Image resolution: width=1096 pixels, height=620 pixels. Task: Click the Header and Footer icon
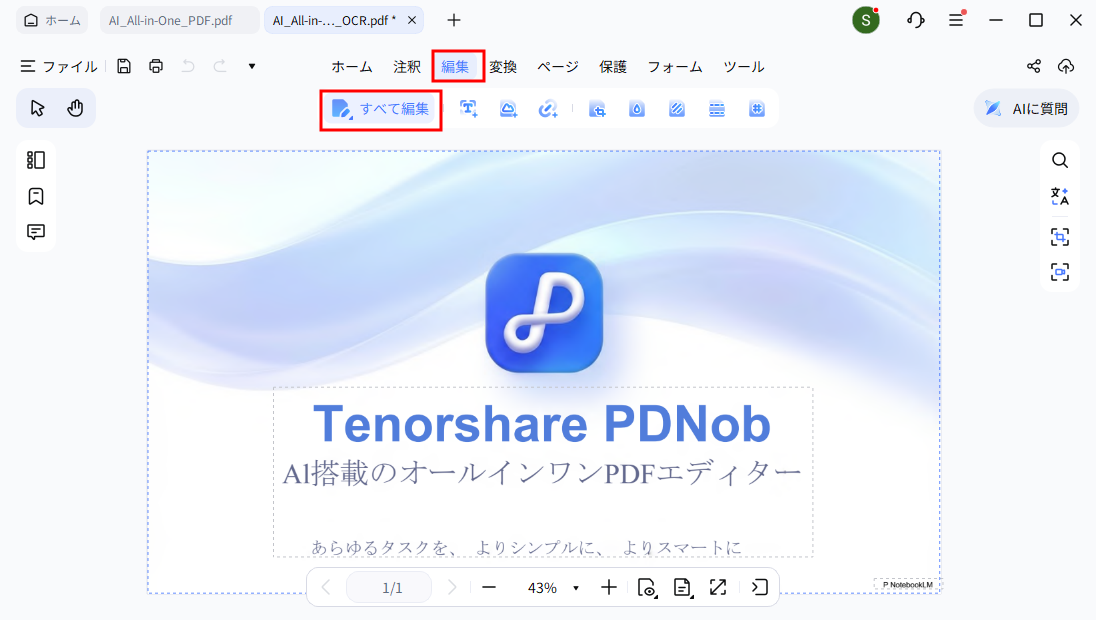coord(716,109)
